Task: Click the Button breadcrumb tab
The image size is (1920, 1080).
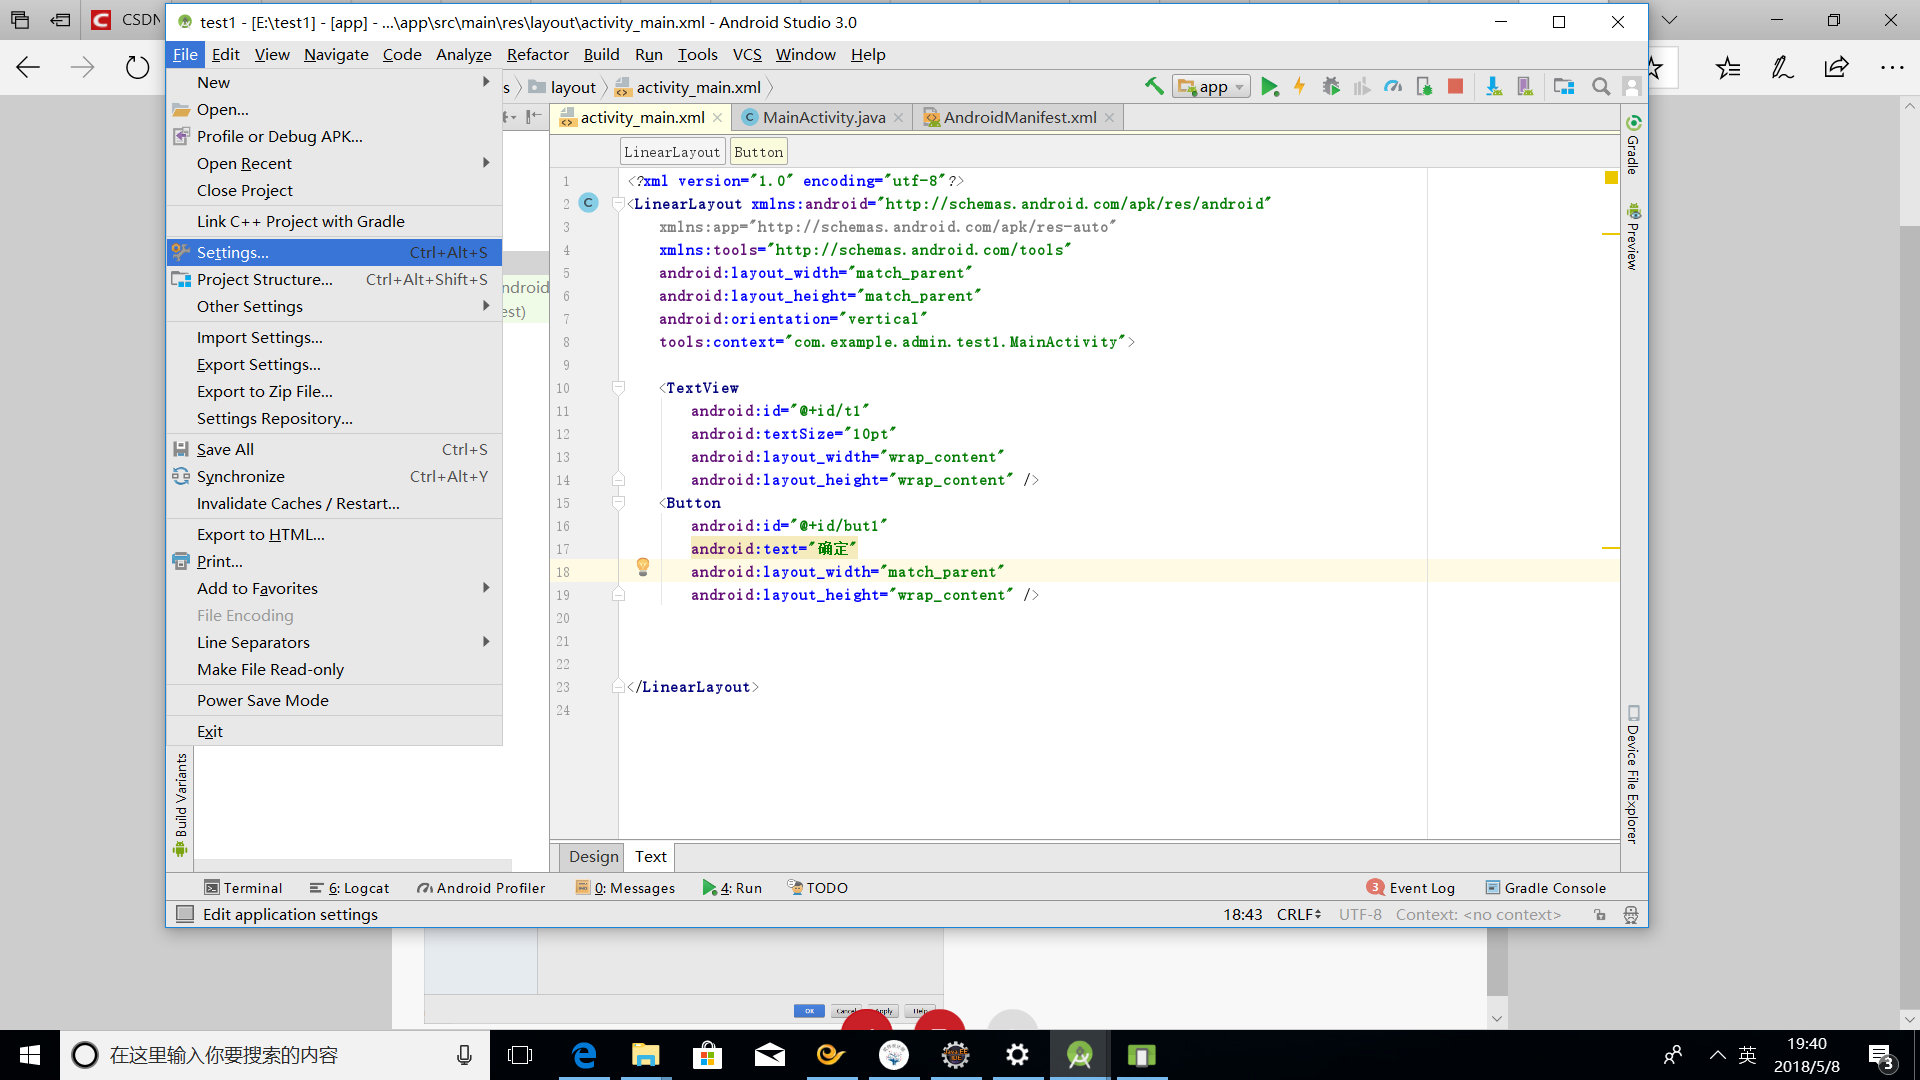Action: tap(760, 150)
